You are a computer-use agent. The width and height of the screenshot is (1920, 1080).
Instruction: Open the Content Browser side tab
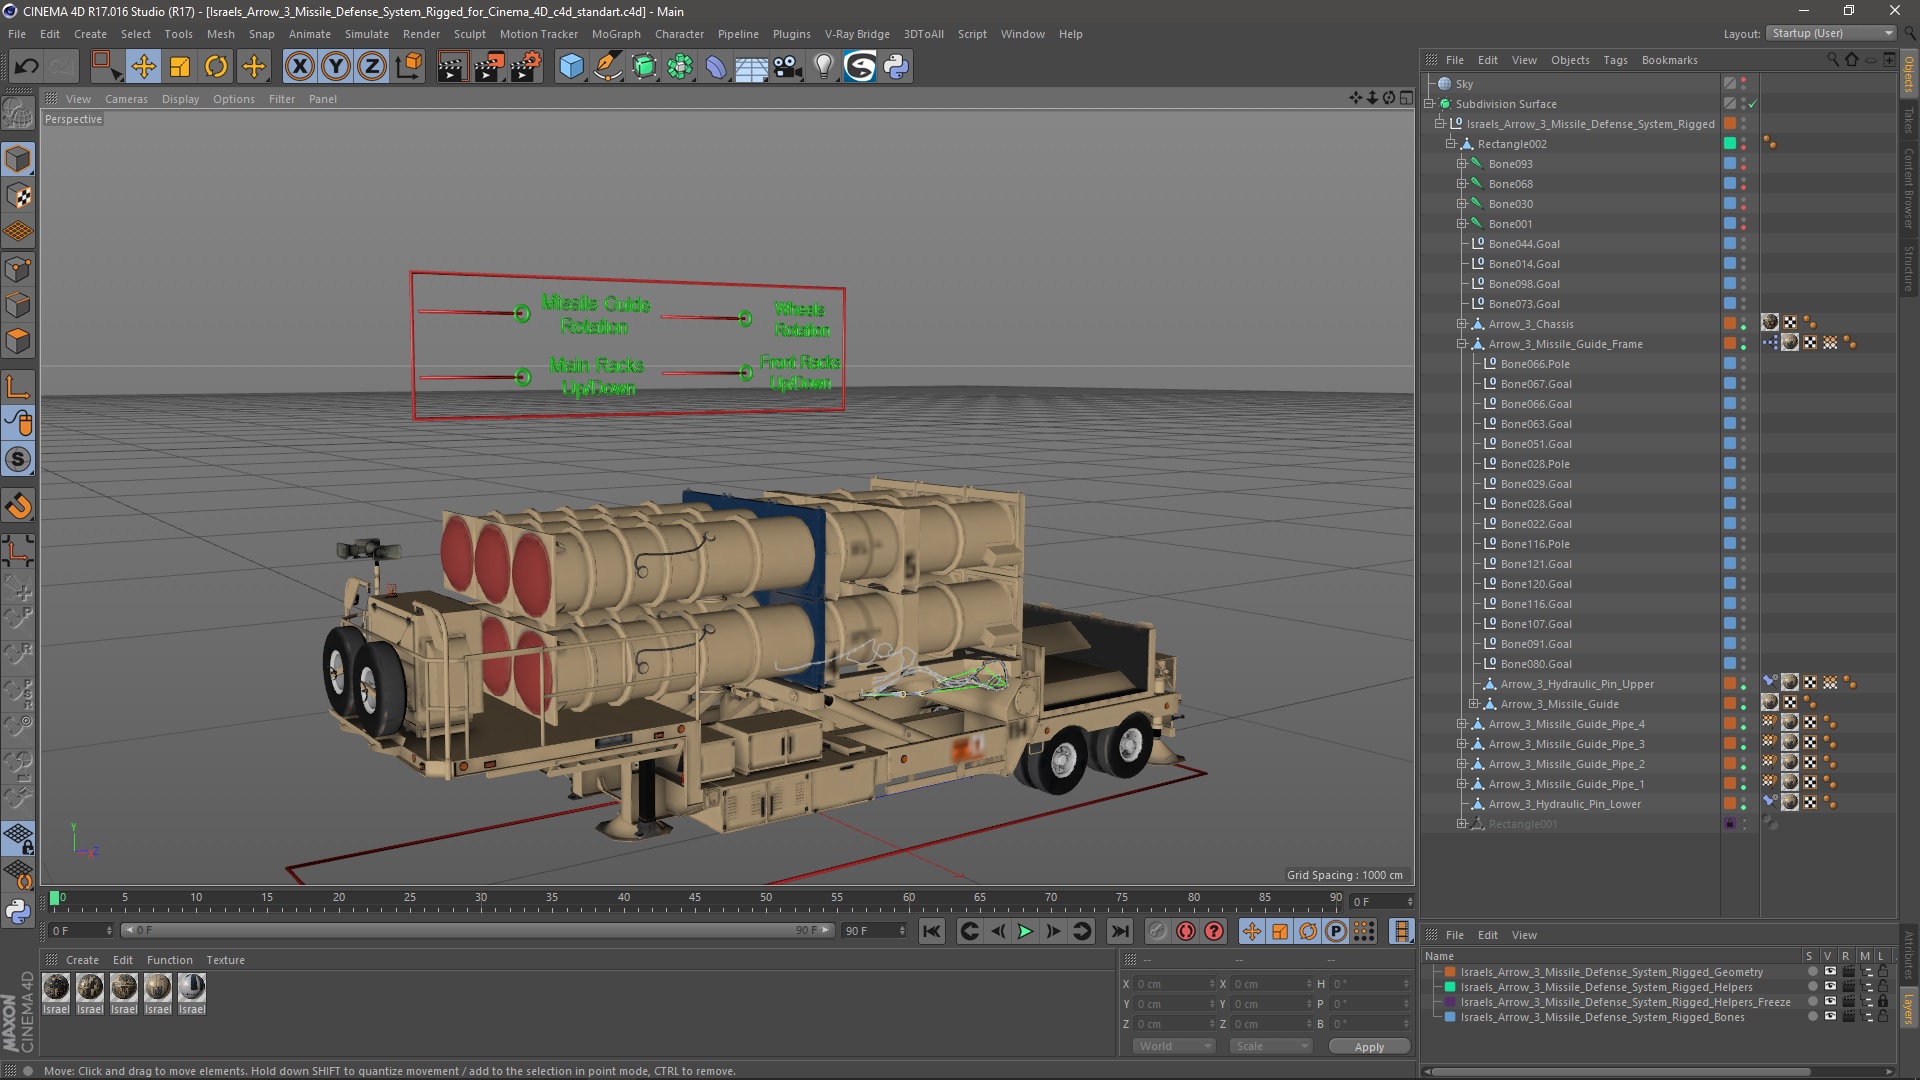click(1909, 188)
